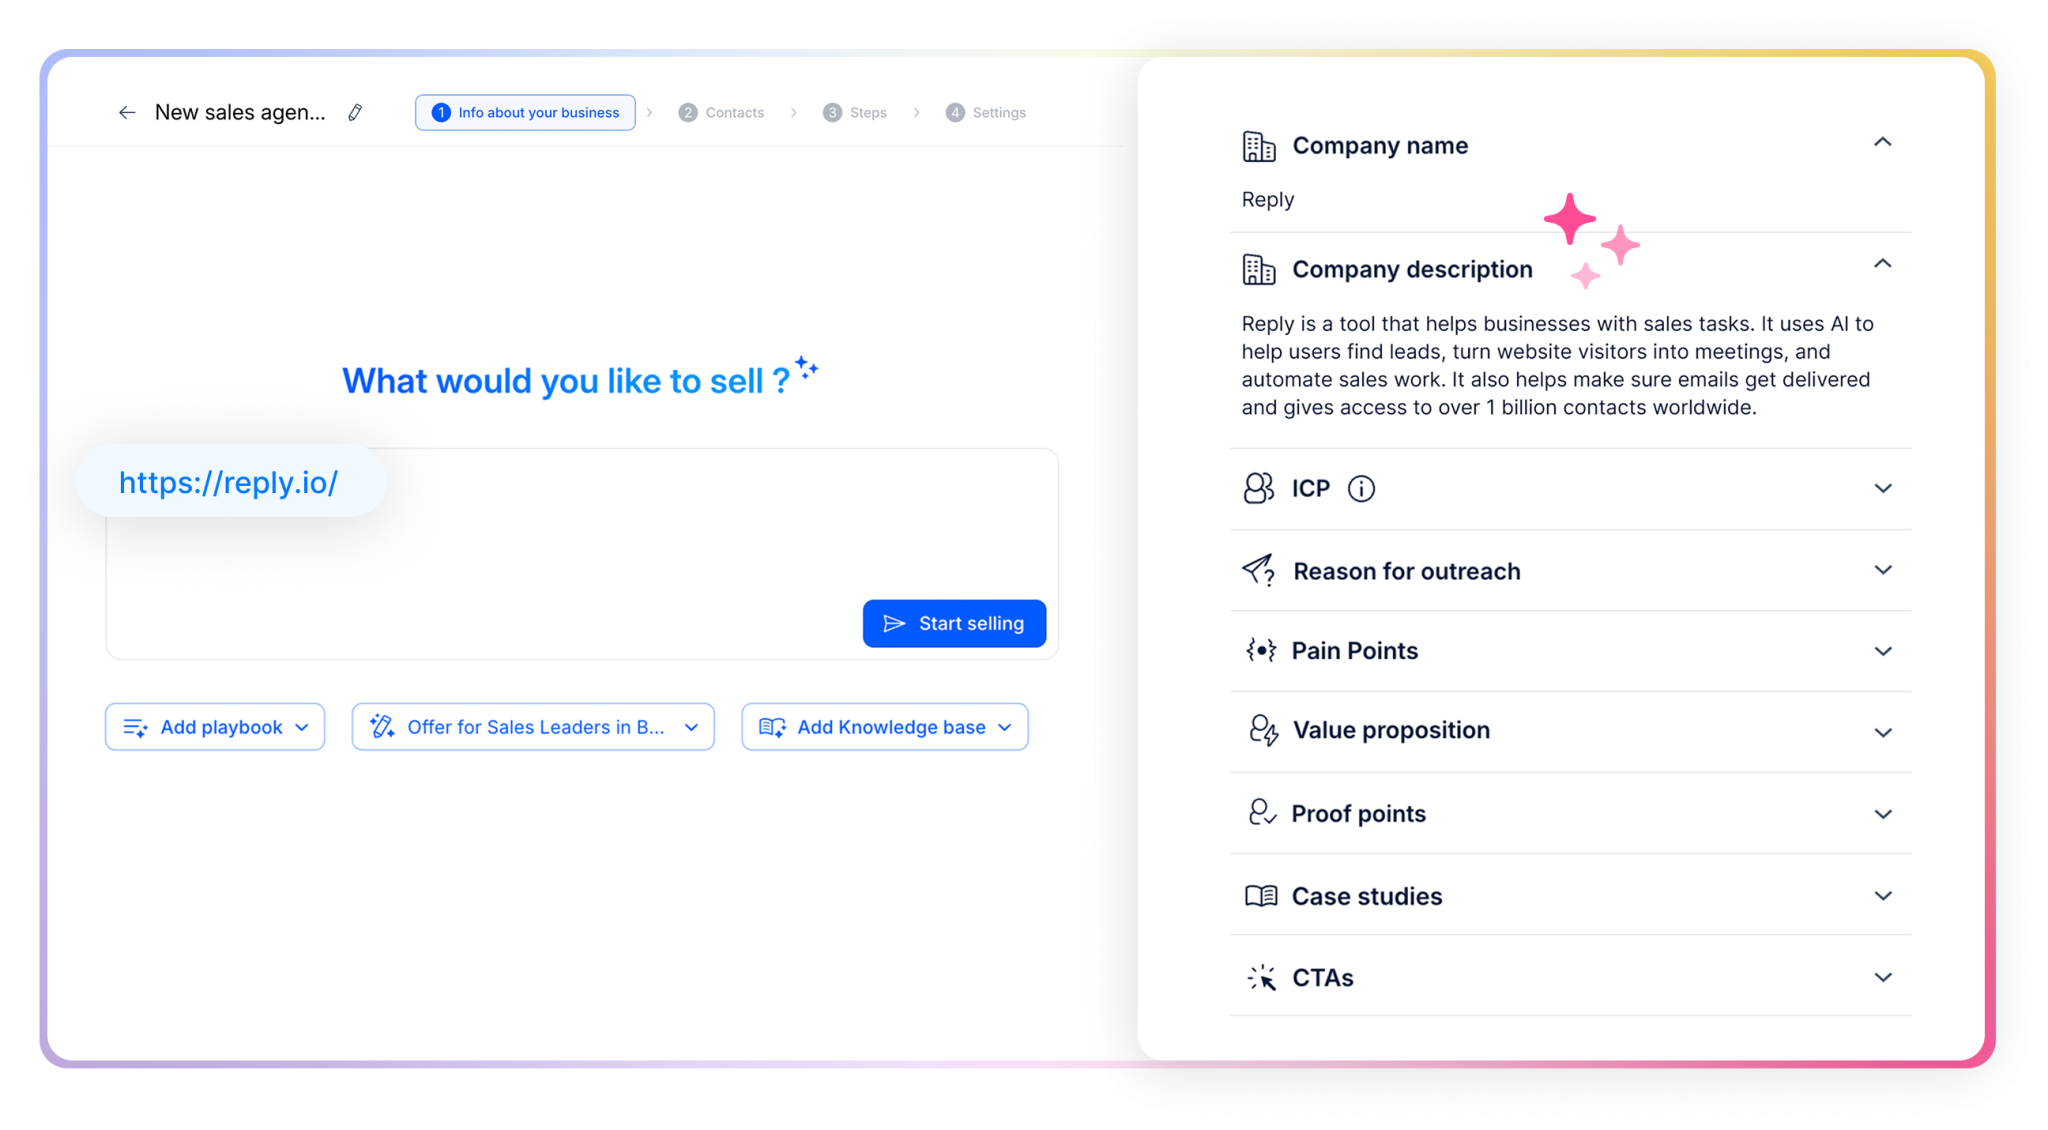Open the Add Knowledge base dropdown
The width and height of the screenshot is (2048, 1130).
884,727
